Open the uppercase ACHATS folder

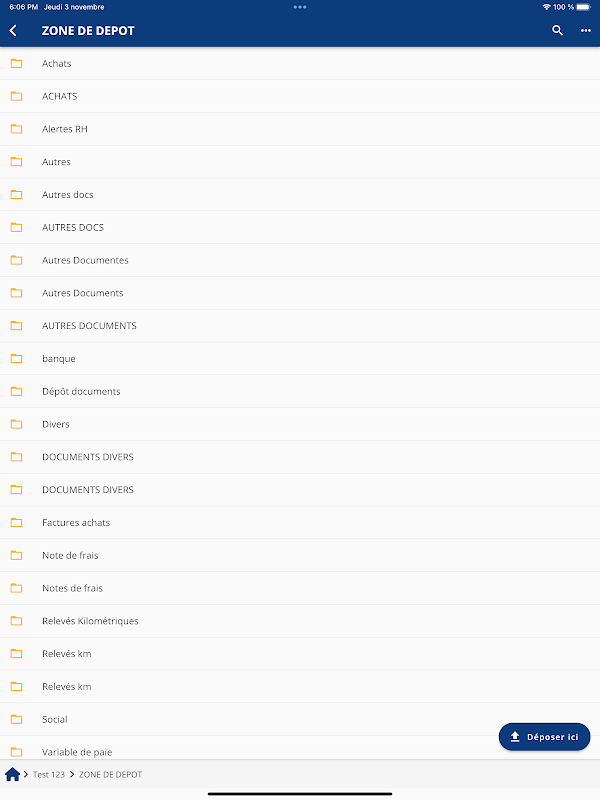pos(300,96)
